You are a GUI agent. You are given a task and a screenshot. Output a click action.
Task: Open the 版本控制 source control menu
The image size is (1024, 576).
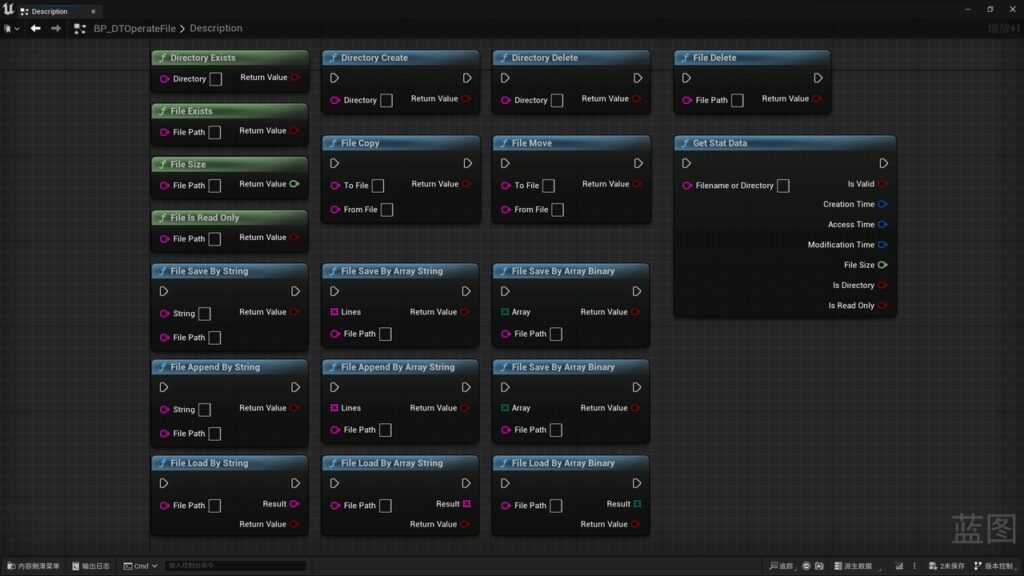point(996,566)
